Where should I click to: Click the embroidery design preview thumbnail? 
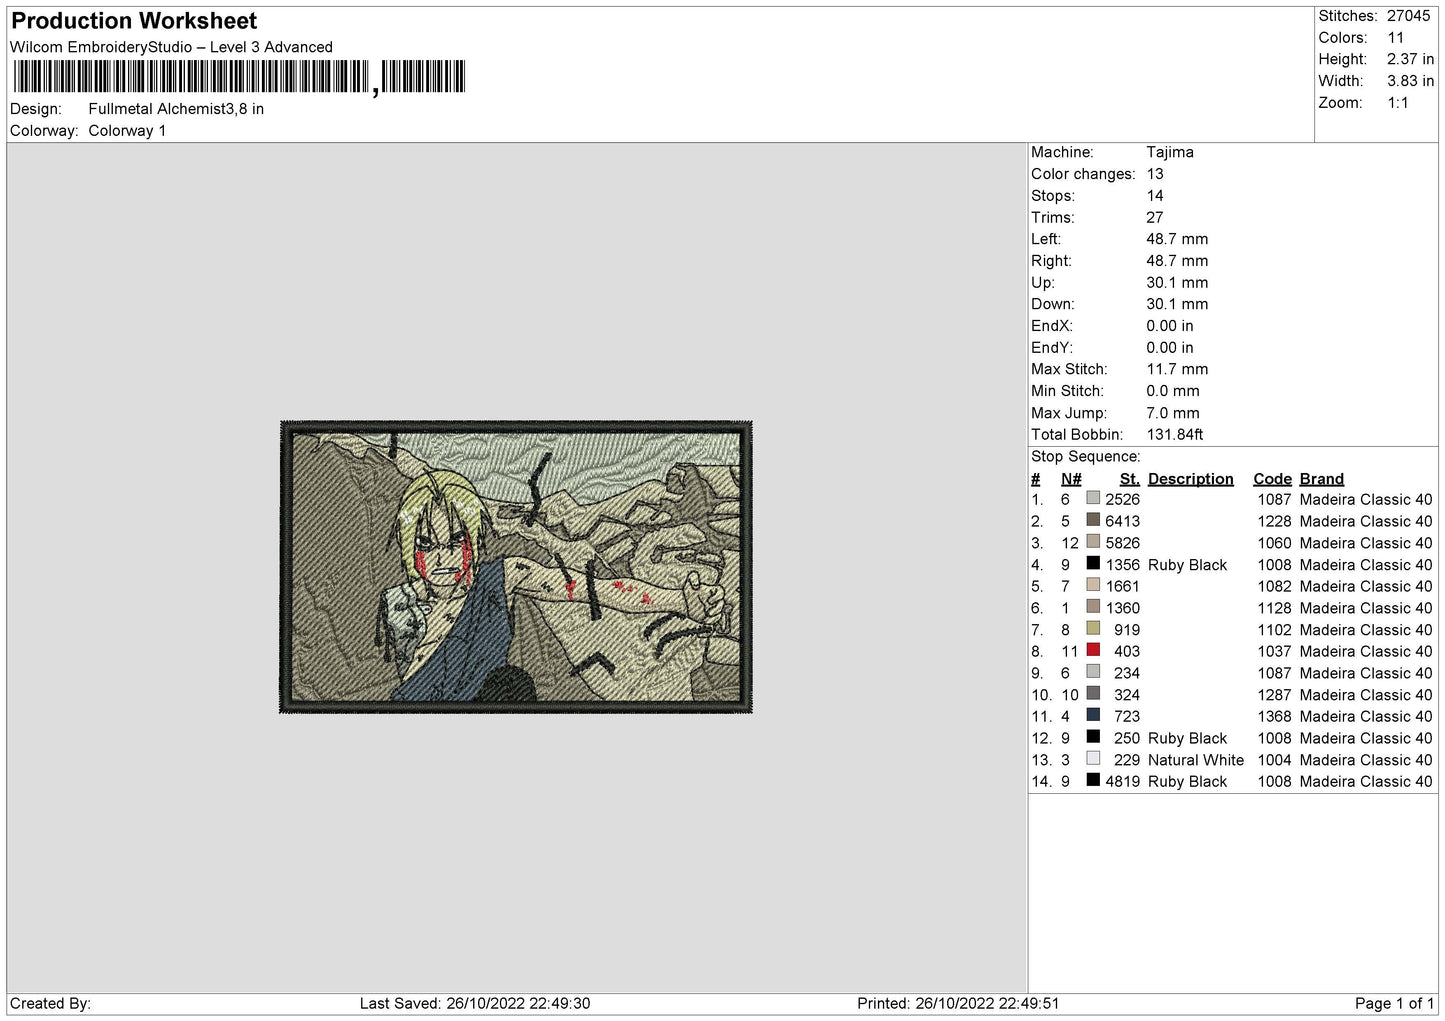pyautogui.click(x=516, y=566)
